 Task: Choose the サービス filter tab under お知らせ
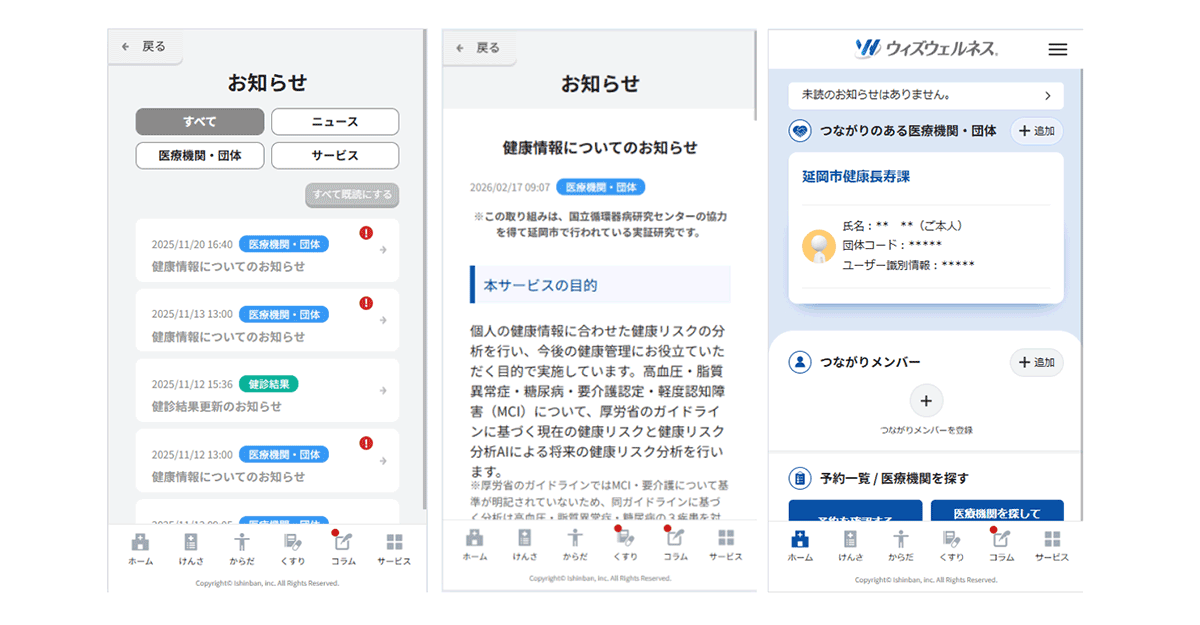pyautogui.click(x=335, y=156)
